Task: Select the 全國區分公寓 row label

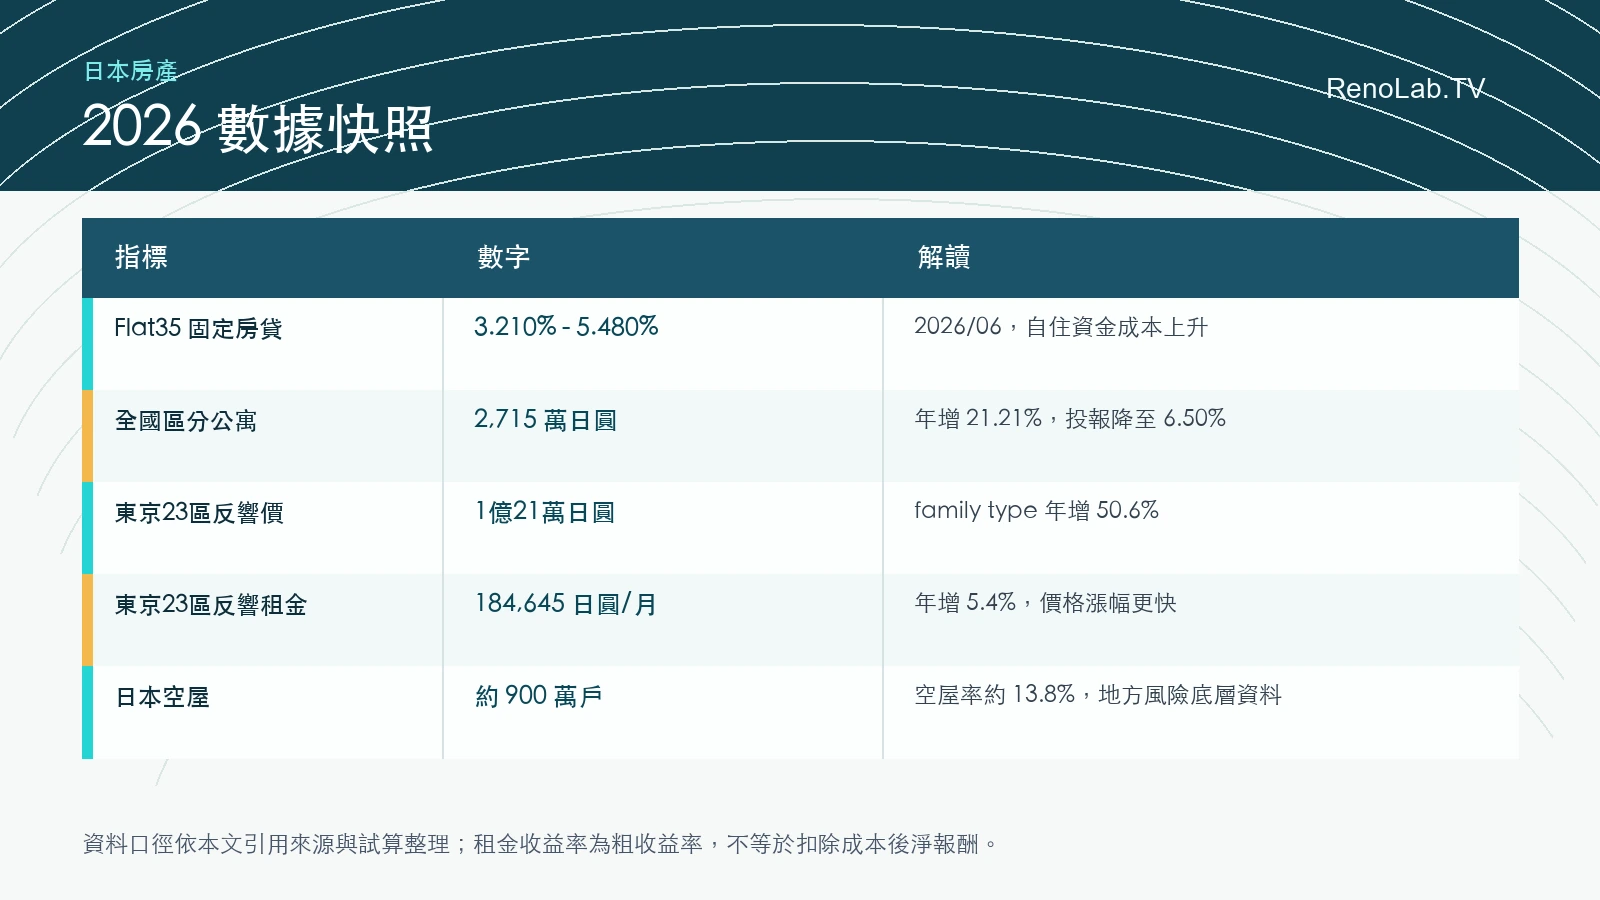Action: pos(186,420)
